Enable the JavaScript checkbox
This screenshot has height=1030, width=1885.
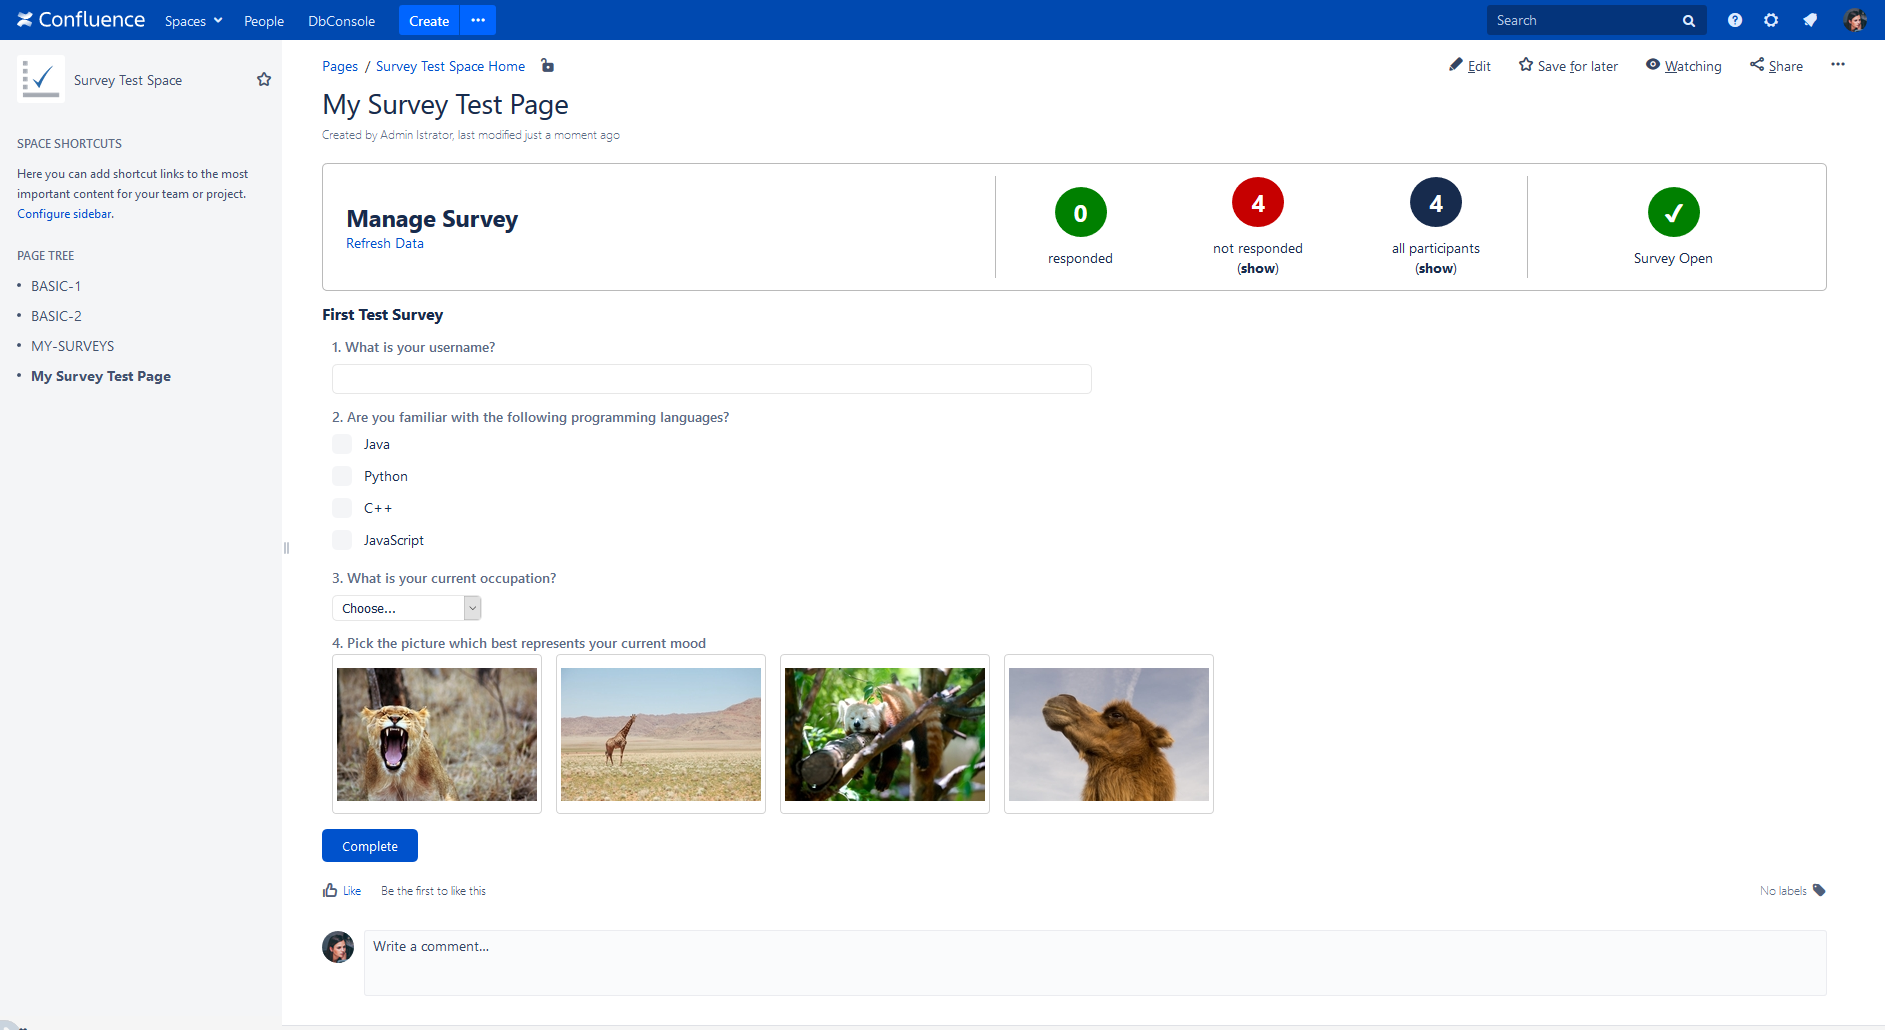pyautogui.click(x=342, y=540)
